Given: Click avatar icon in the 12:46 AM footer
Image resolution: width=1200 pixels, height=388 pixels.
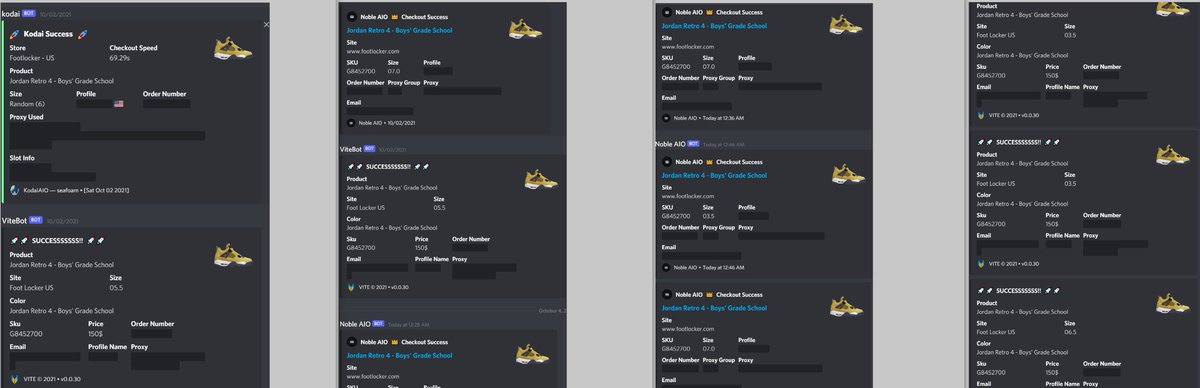Looking at the screenshot, I should click(x=666, y=267).
